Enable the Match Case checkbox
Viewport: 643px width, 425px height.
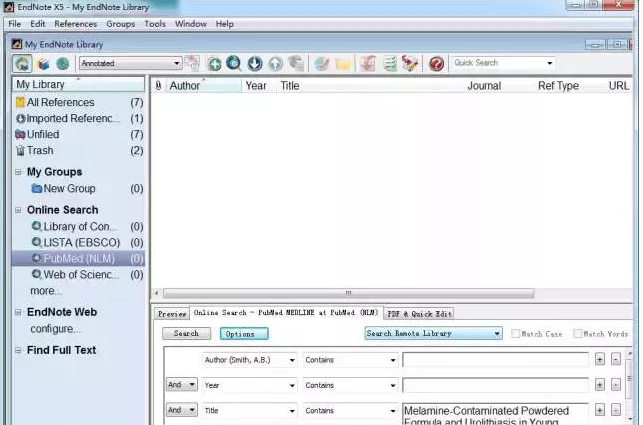(x=515, y=334)
